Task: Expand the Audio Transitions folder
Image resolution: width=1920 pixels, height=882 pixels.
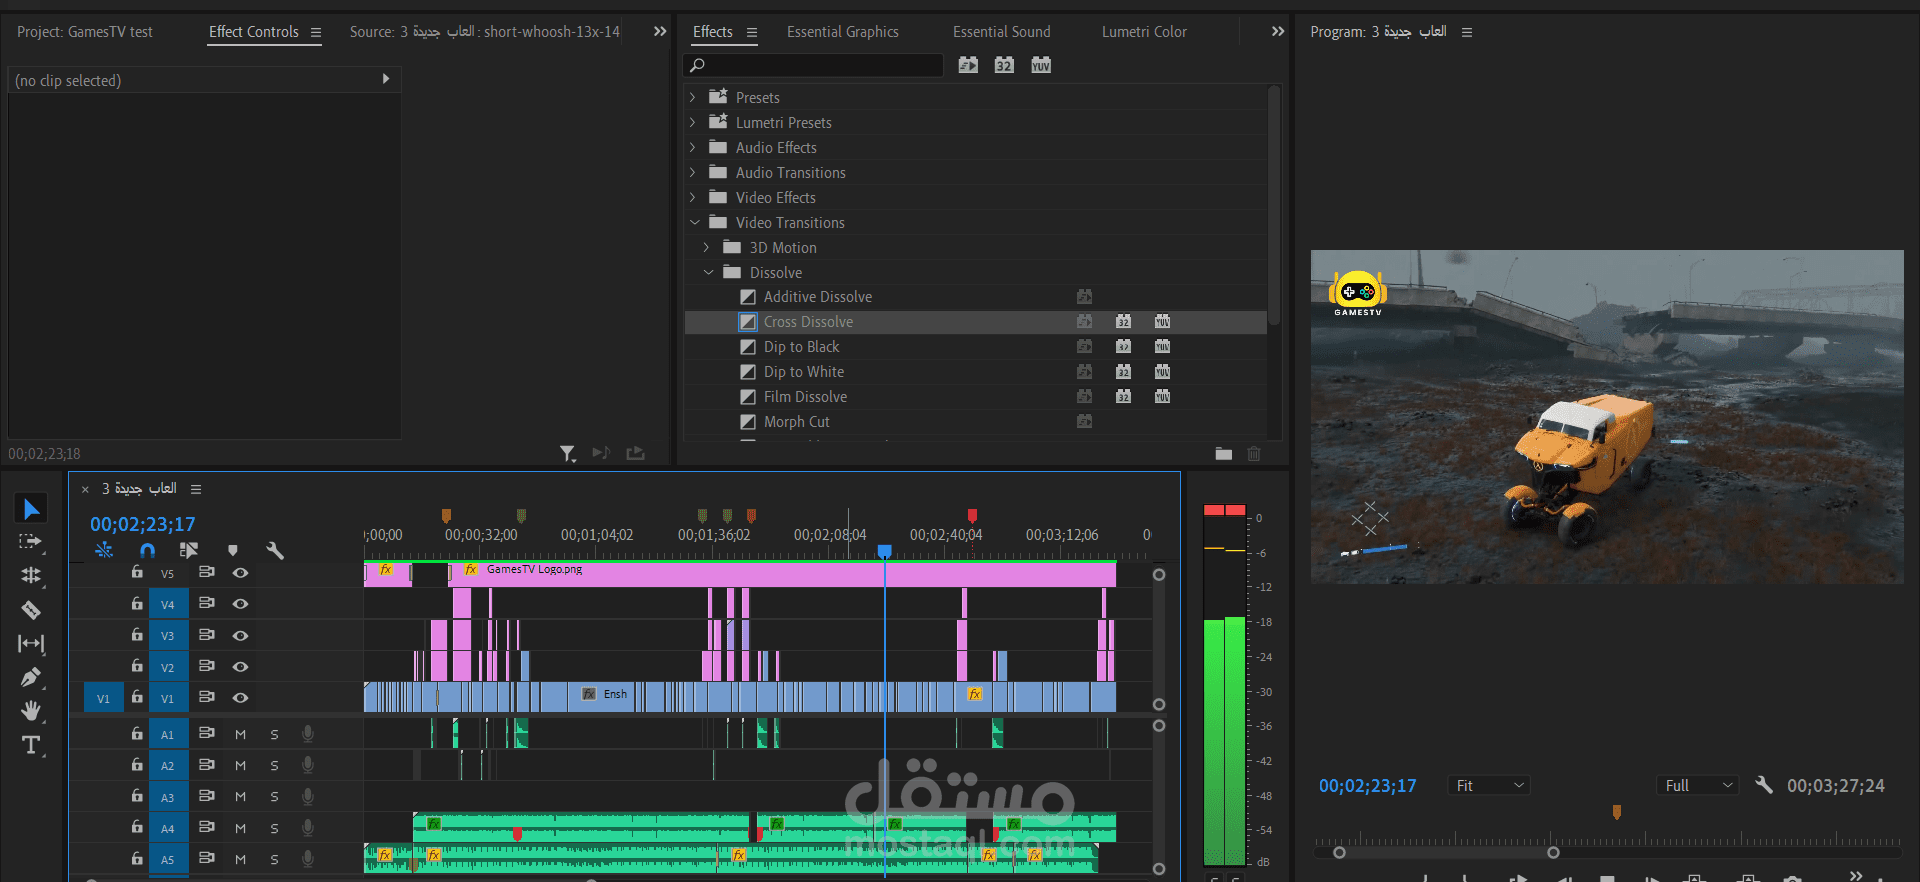Action: [x=692, y=172]
